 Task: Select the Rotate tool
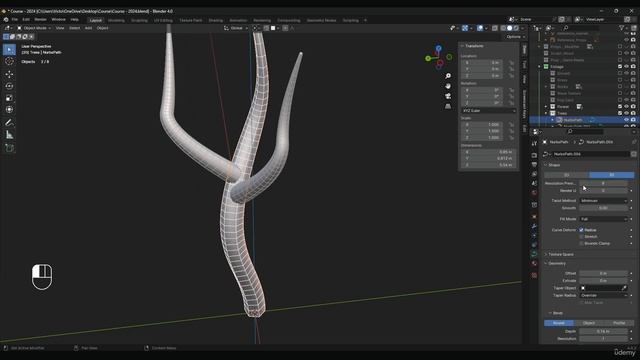[9, 86]
